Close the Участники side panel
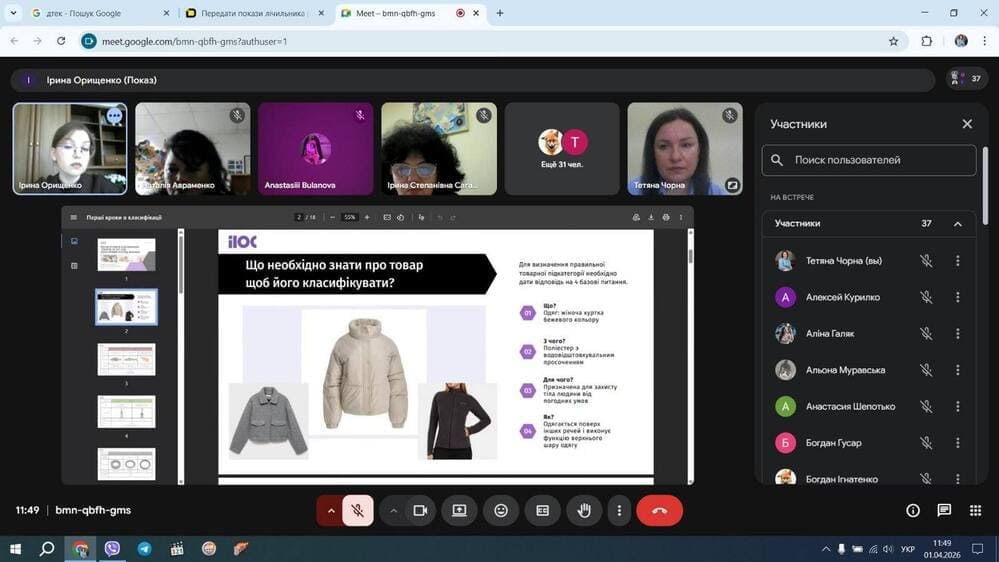Image resolution: width=999 pixels, height=562 pixels. coord(967,124)
